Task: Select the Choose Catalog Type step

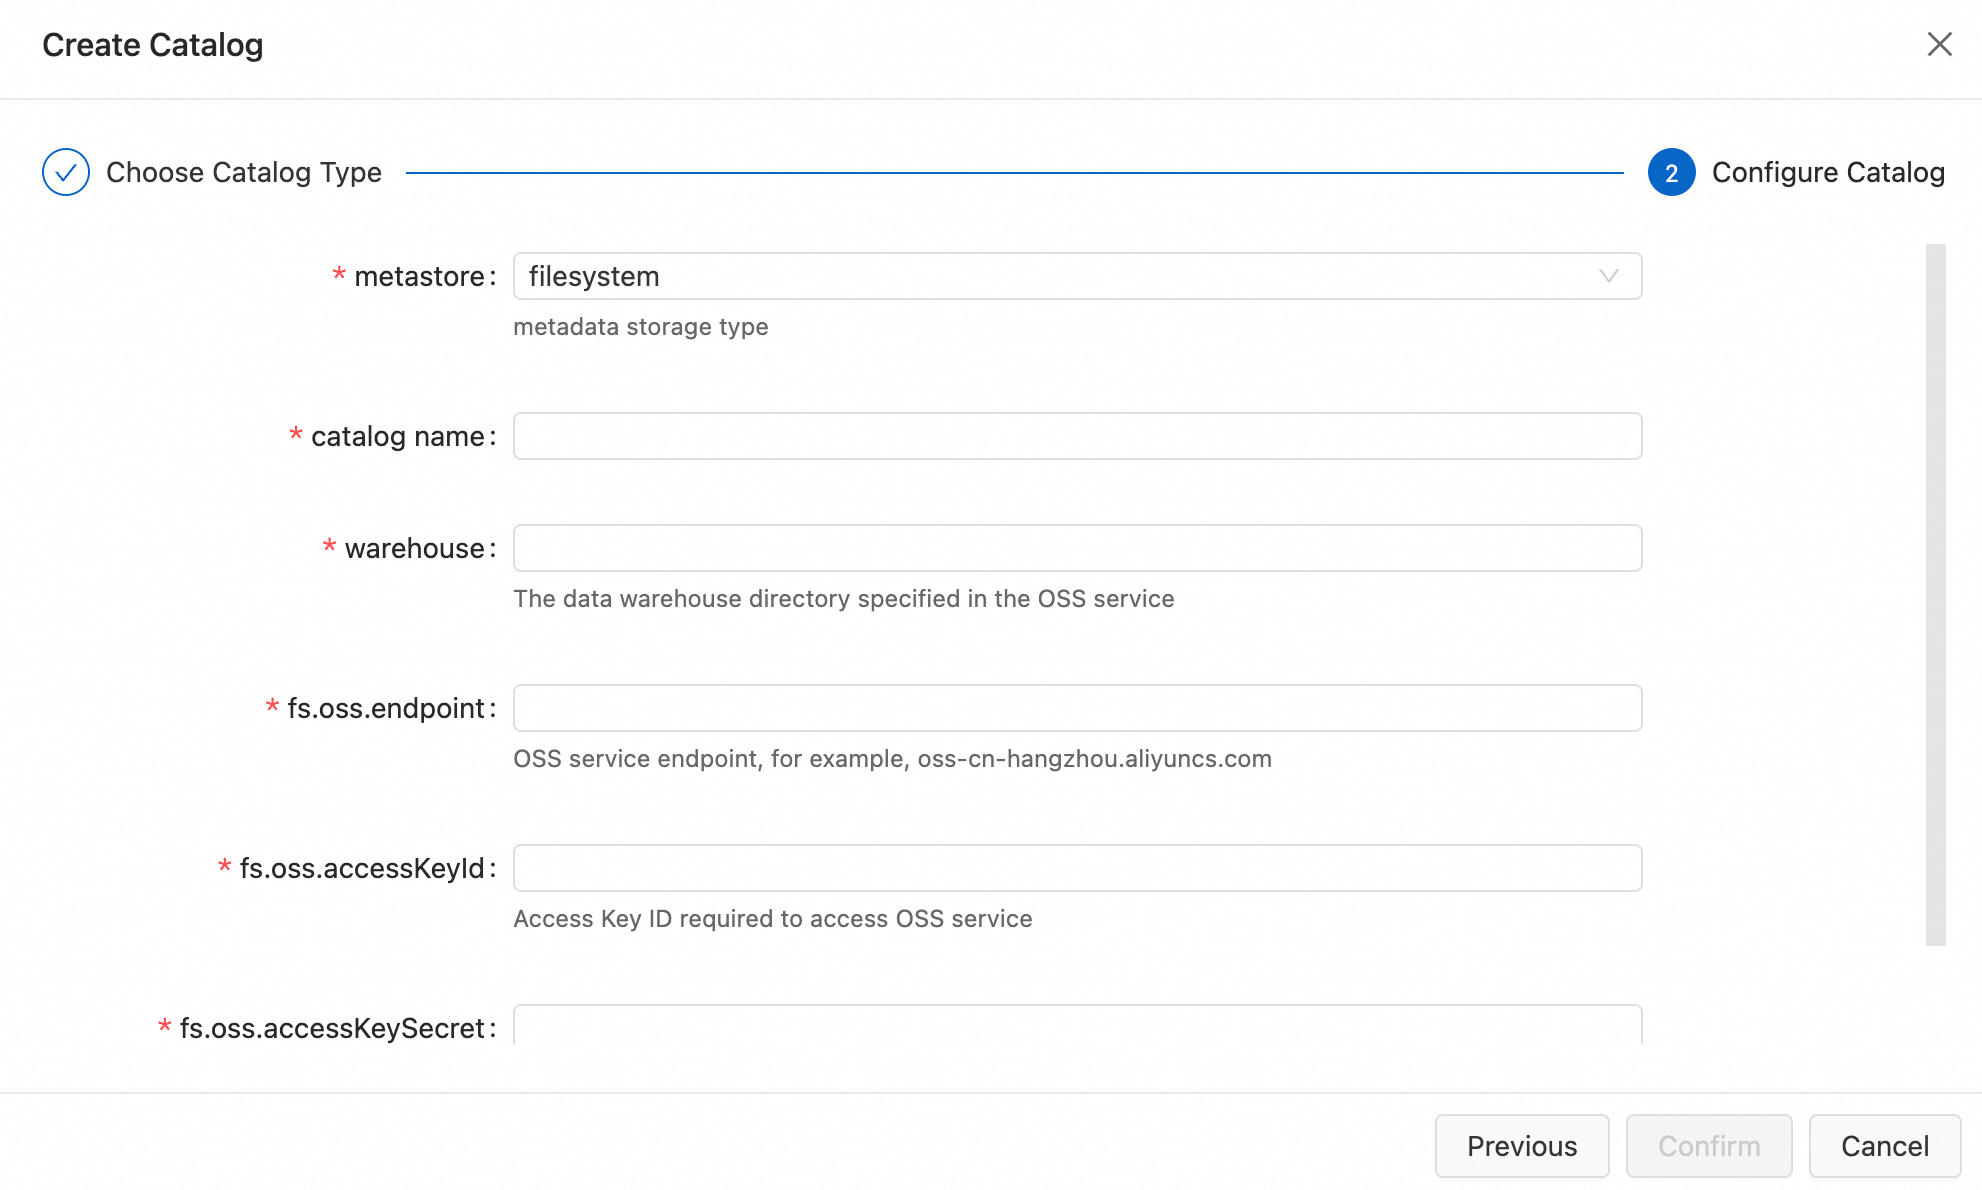Action: (x=245, y=172)
